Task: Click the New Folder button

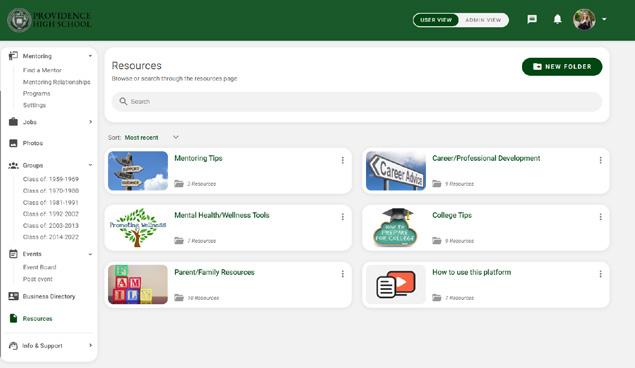Action: point(562,67)
